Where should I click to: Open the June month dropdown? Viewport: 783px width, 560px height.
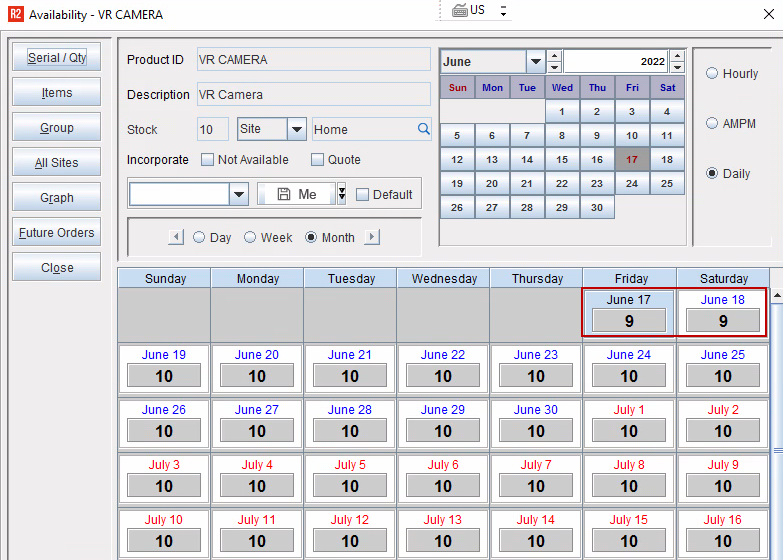(x=535, y=62)
